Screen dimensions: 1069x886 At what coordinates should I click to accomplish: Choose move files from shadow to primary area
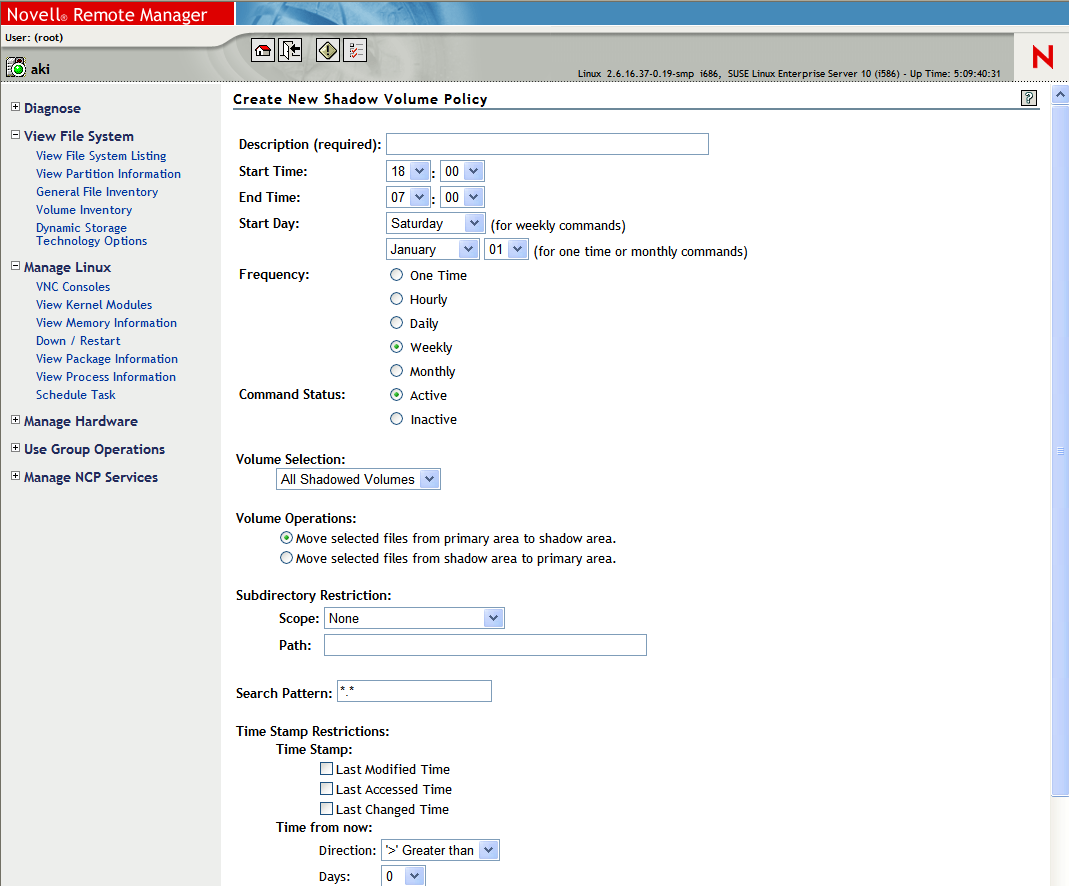point(286,557)
